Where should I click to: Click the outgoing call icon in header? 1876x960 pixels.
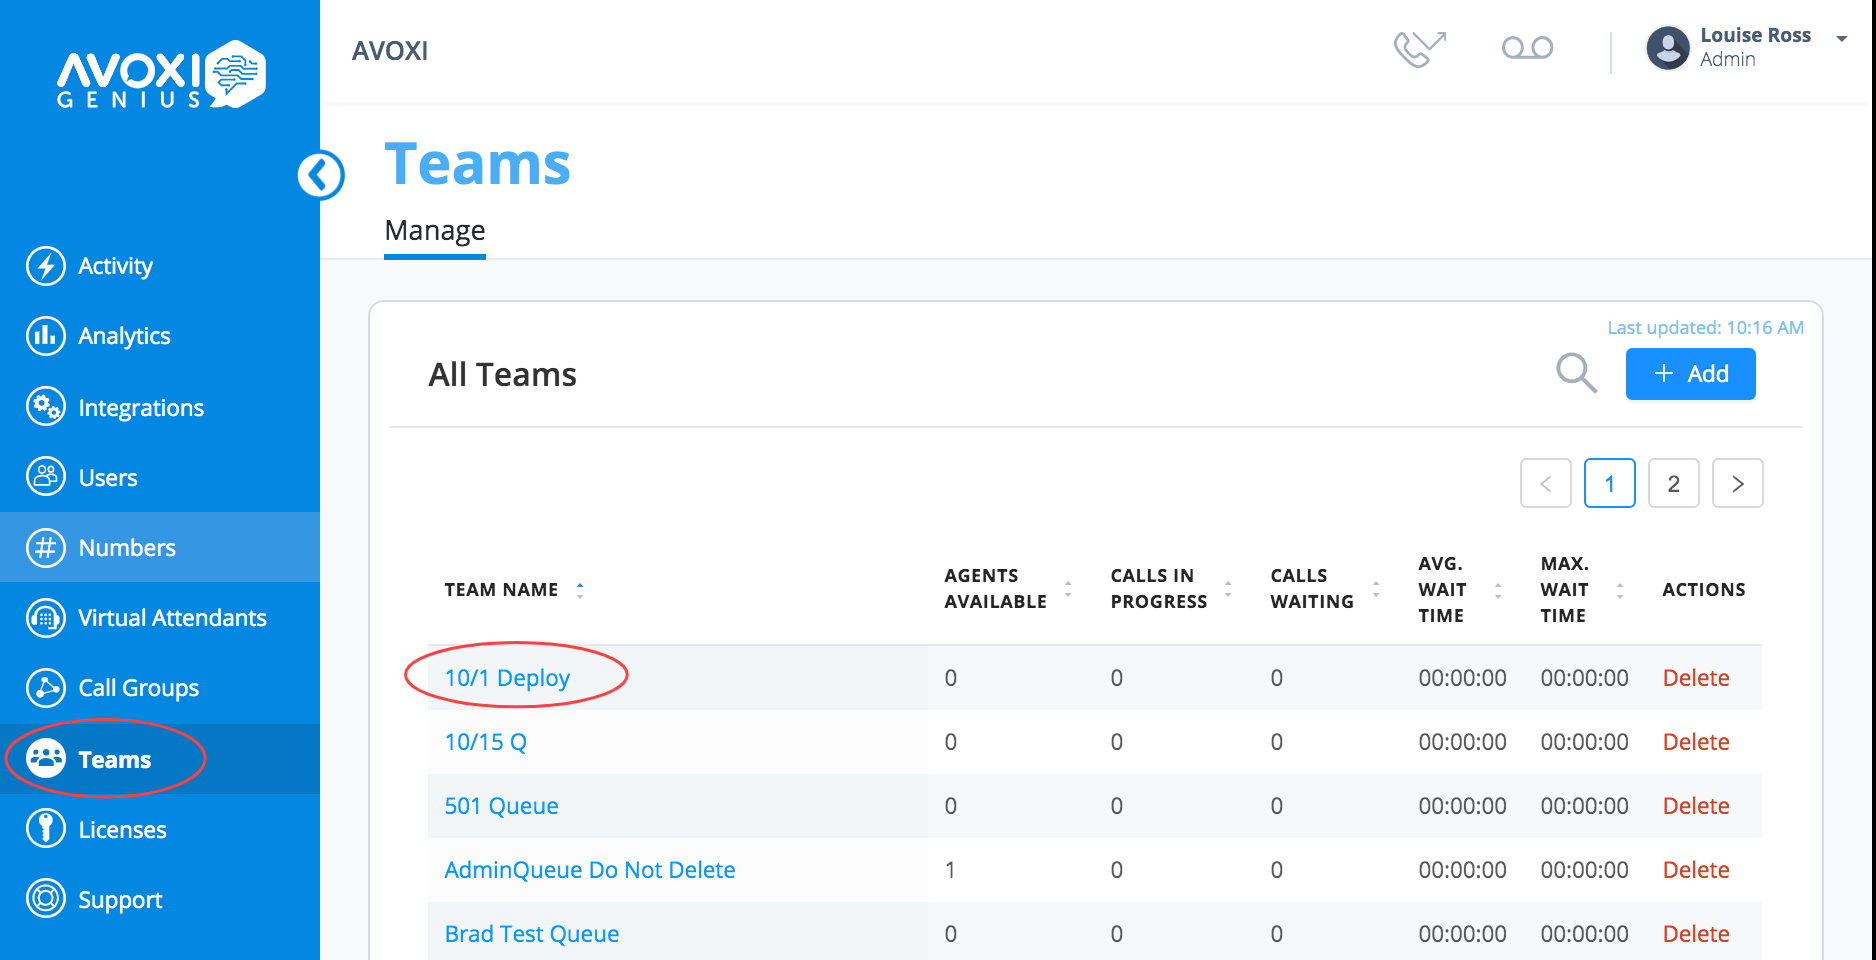coord(1420,47)
